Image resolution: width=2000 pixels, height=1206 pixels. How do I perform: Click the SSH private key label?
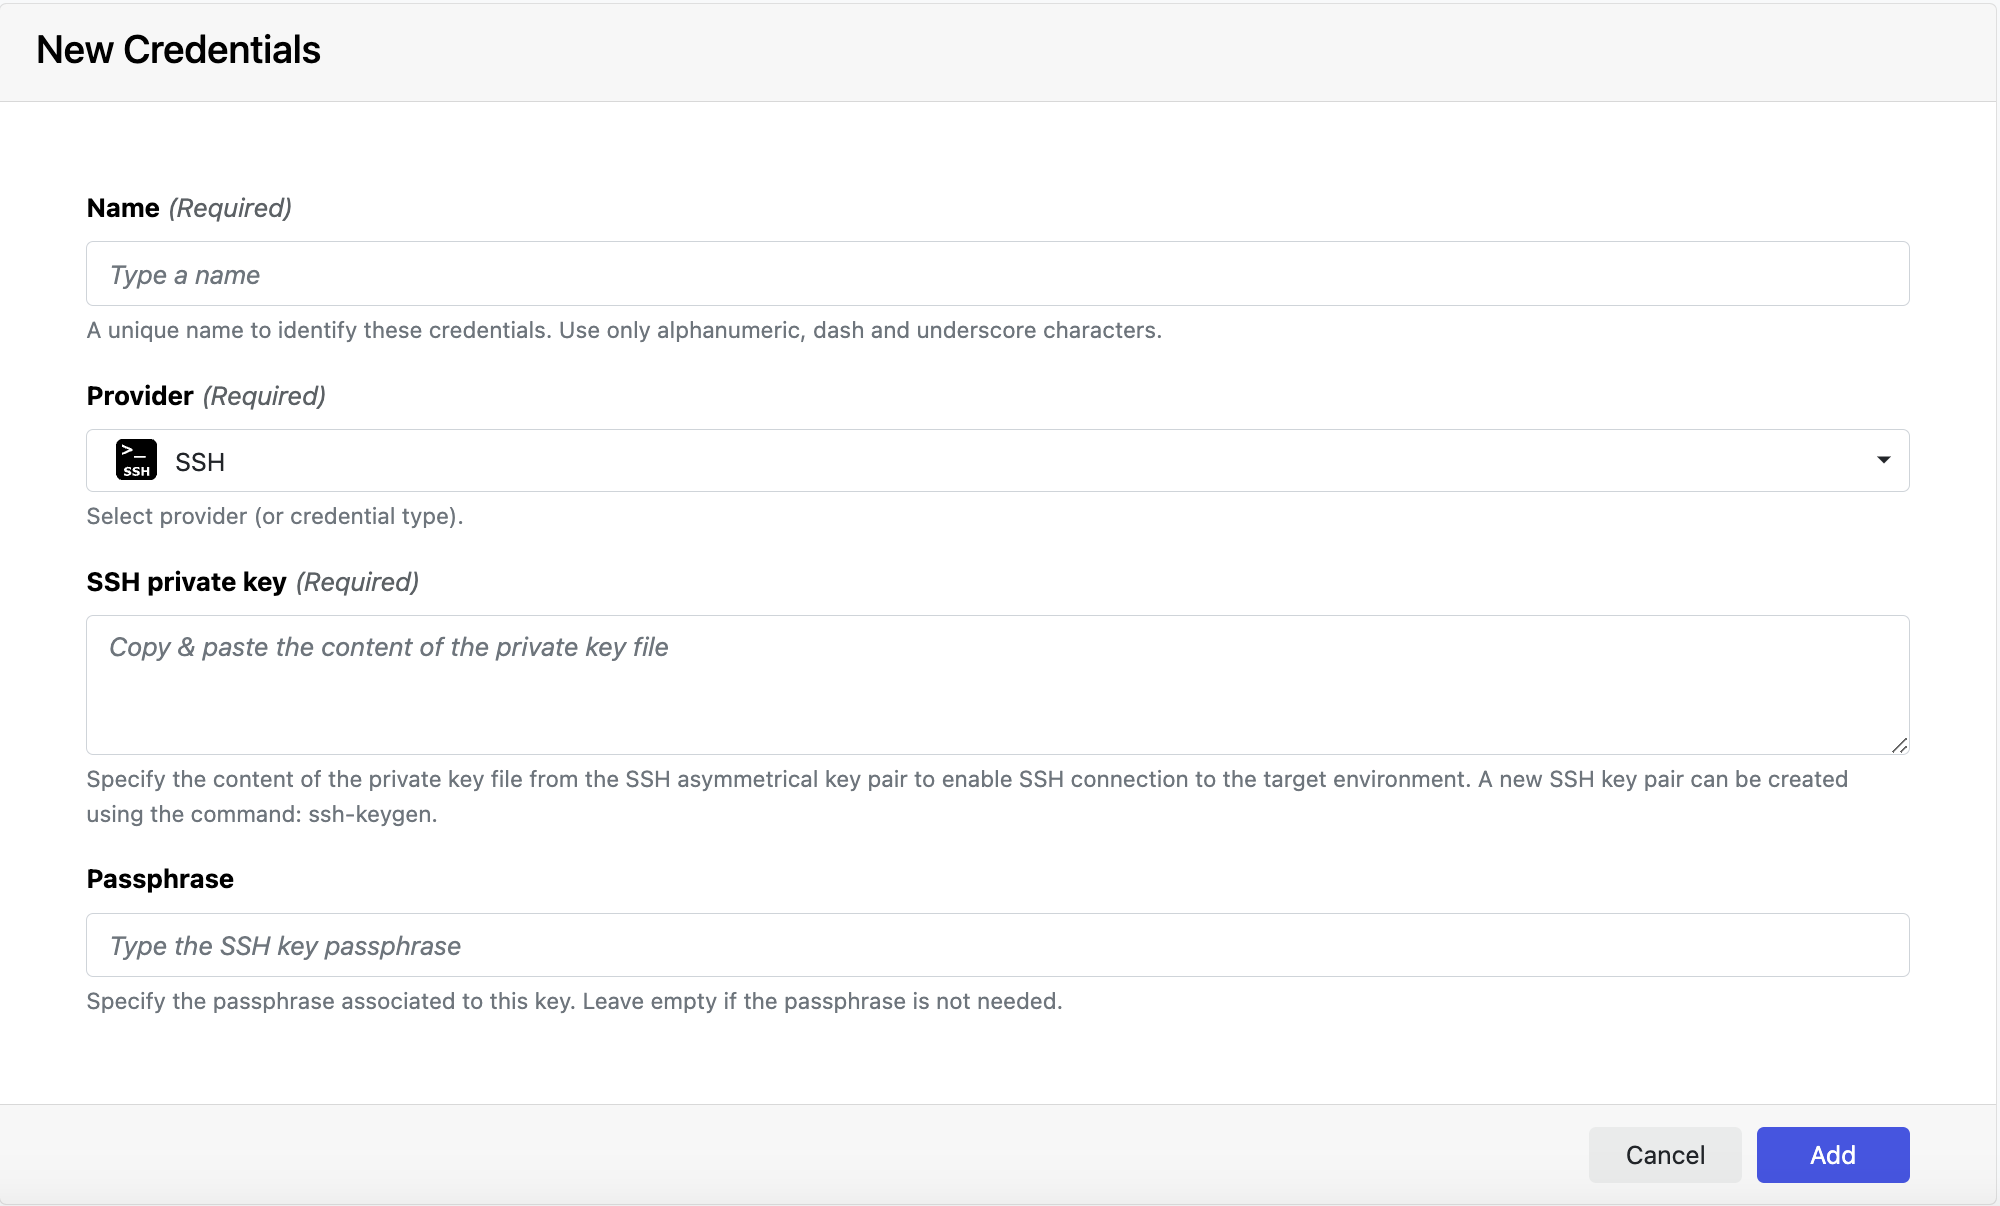click(186, 582)
